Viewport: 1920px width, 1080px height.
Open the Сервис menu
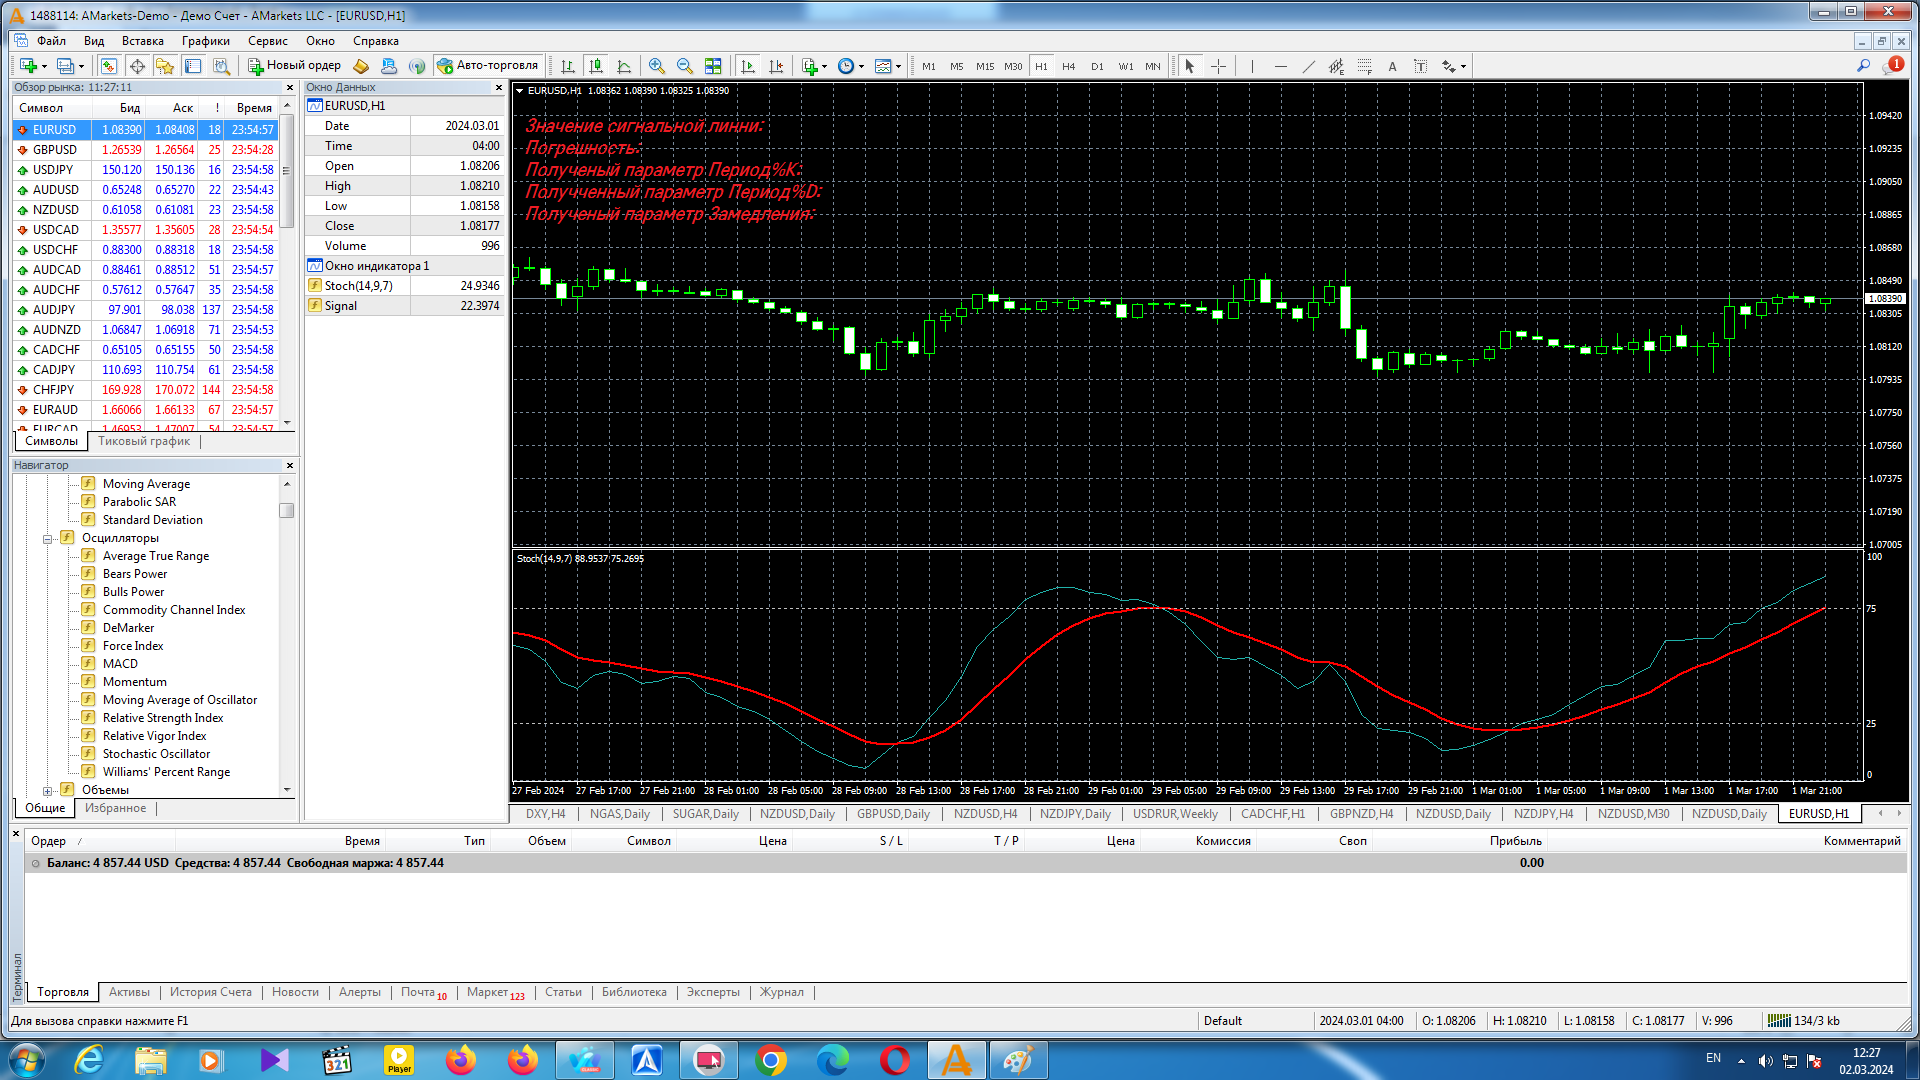tap(267, 41)
